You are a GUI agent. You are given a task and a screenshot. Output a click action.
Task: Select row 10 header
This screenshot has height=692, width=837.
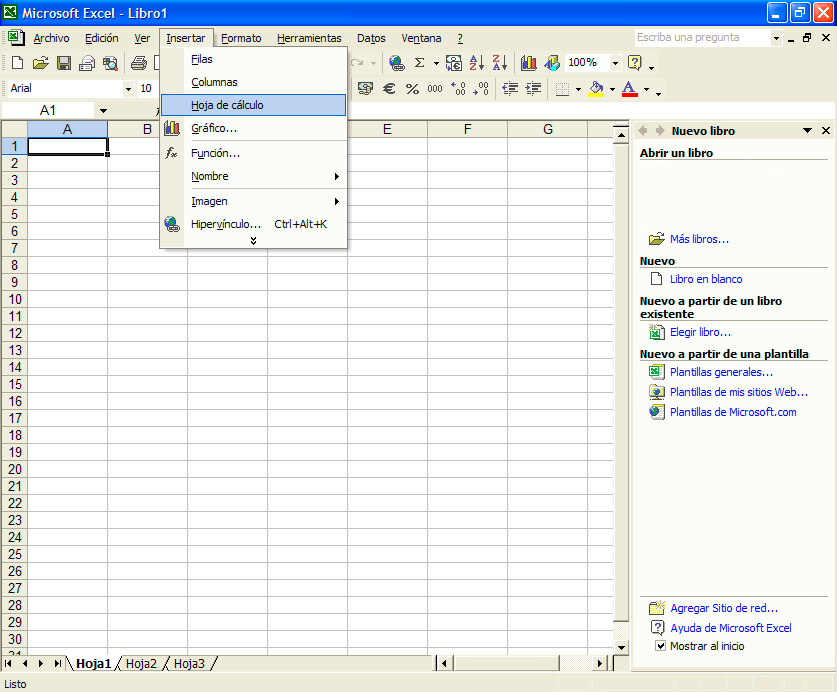point(14,300)
